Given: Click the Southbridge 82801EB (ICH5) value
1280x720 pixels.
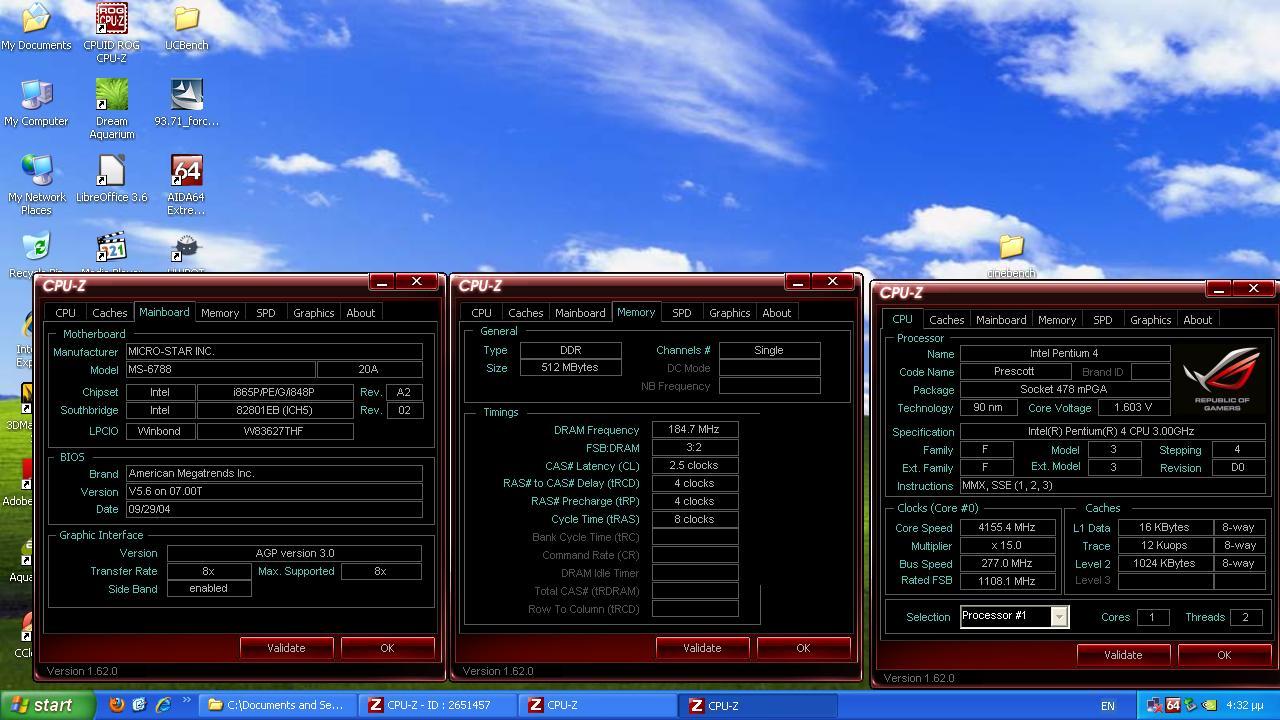Looking at the screenshot, I should click(x=275, y=410).
